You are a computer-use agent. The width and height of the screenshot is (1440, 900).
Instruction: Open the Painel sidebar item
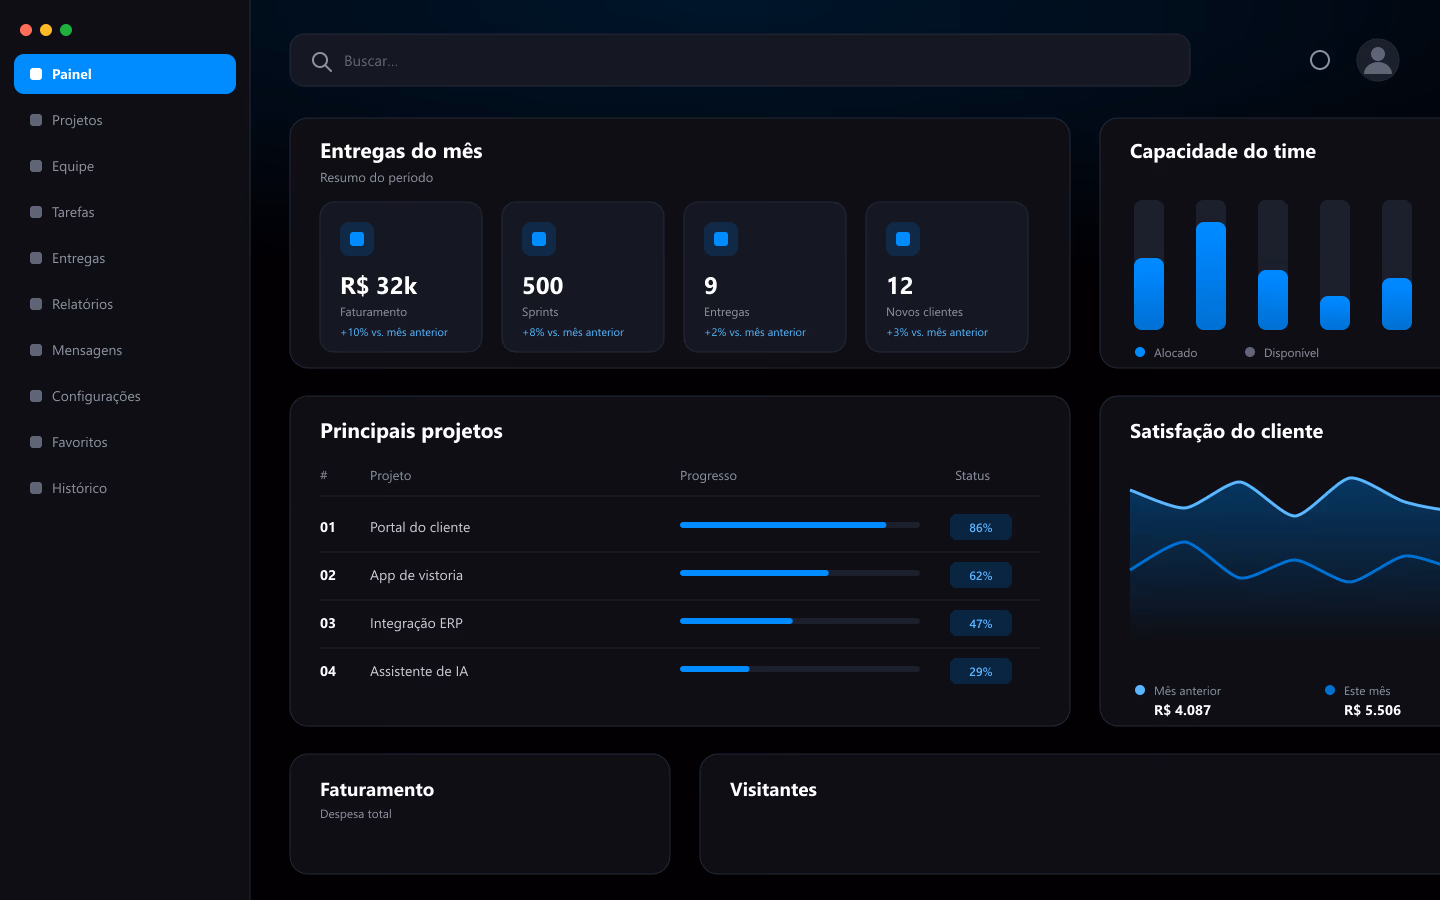[x=125, y=74]
